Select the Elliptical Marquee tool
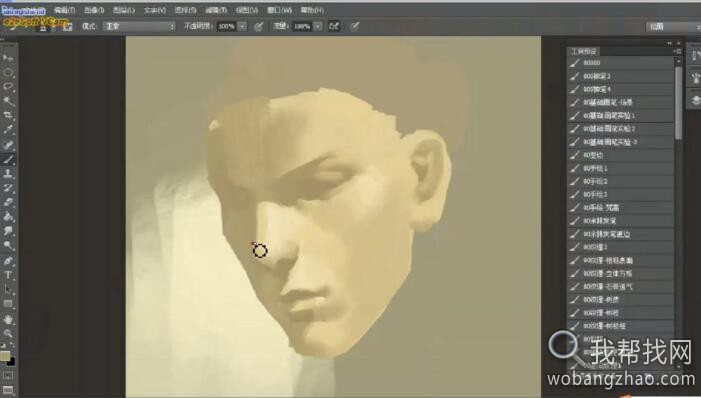Screen dimensions: 701x398 point(8,72)
